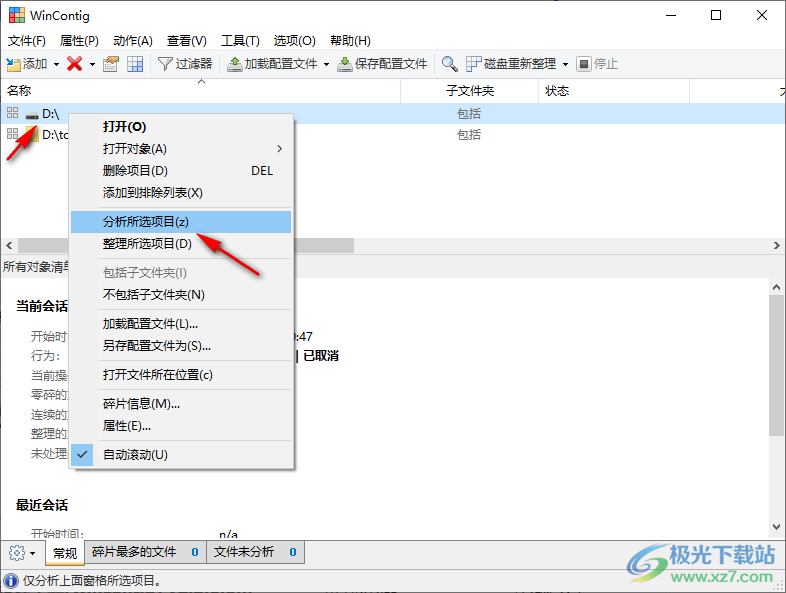Viewport: 786px width, 593px height.
Task: Sort by 状态 column header
Action: coord(614,91)
